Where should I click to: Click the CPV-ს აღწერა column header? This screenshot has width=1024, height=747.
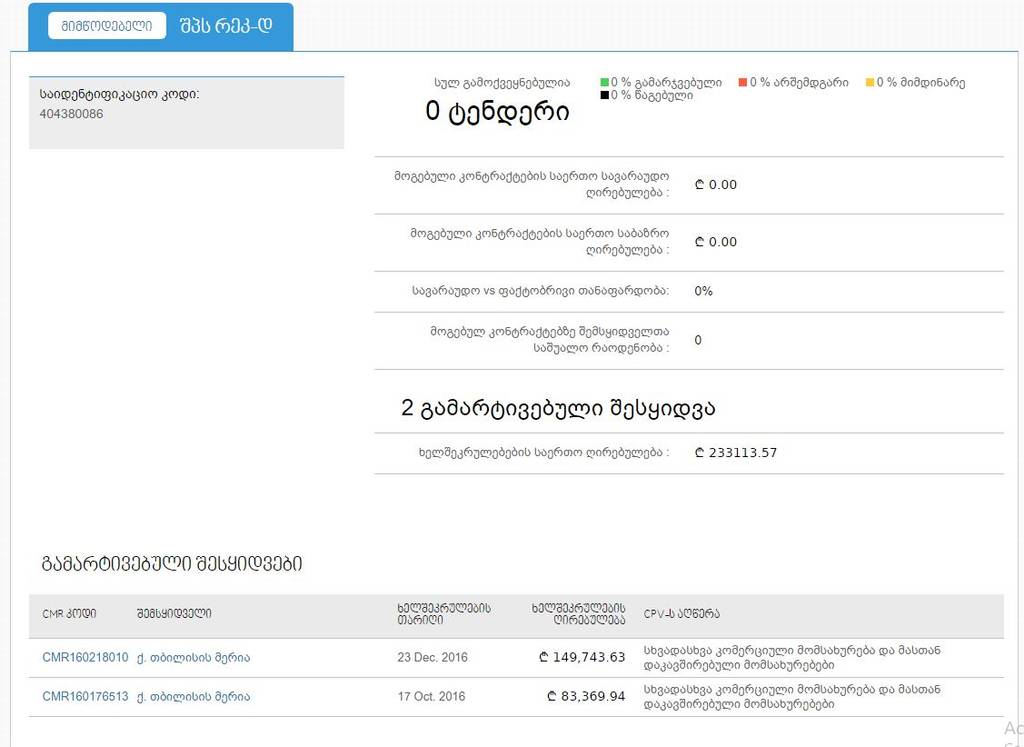(x=682, y=614)
